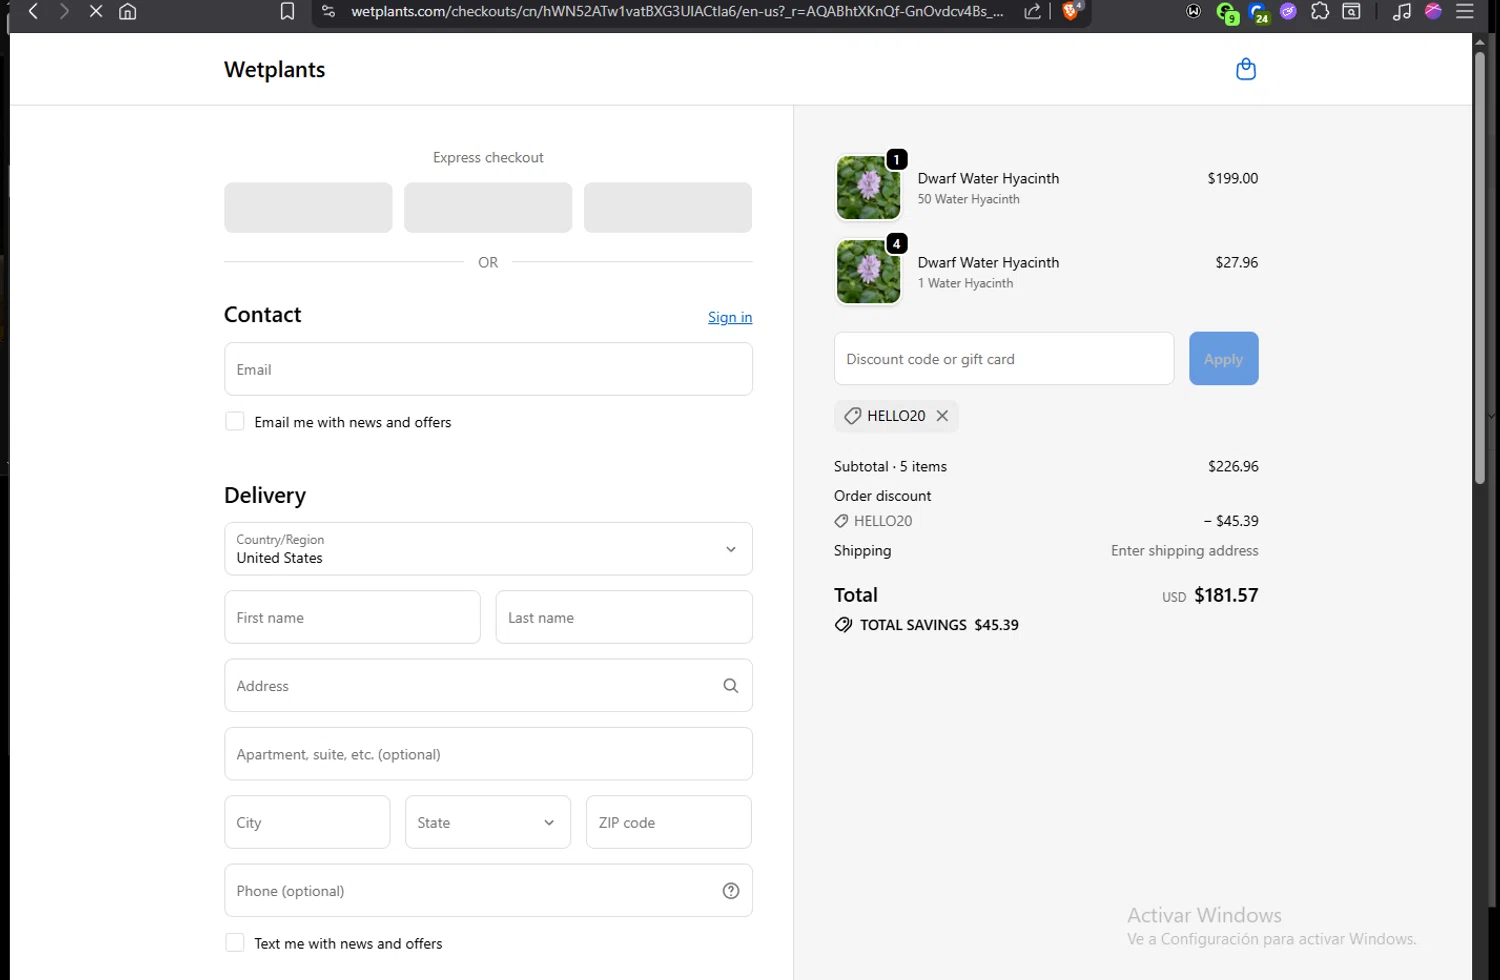This screenshot has height=980, width=1500.
Task: Open site settings icon in address bar
Action: 328,11
